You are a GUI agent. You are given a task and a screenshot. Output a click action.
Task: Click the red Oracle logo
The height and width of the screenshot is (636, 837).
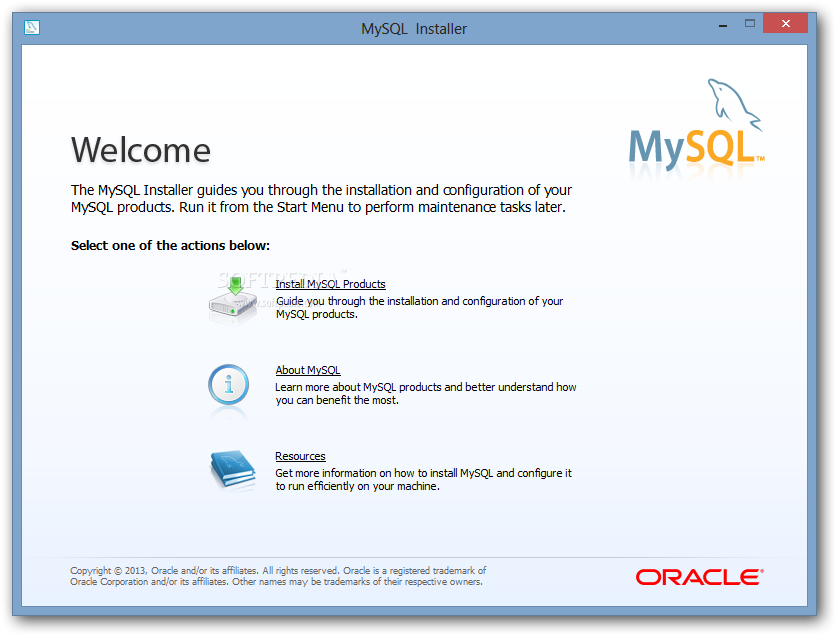[x=700, y=577]
